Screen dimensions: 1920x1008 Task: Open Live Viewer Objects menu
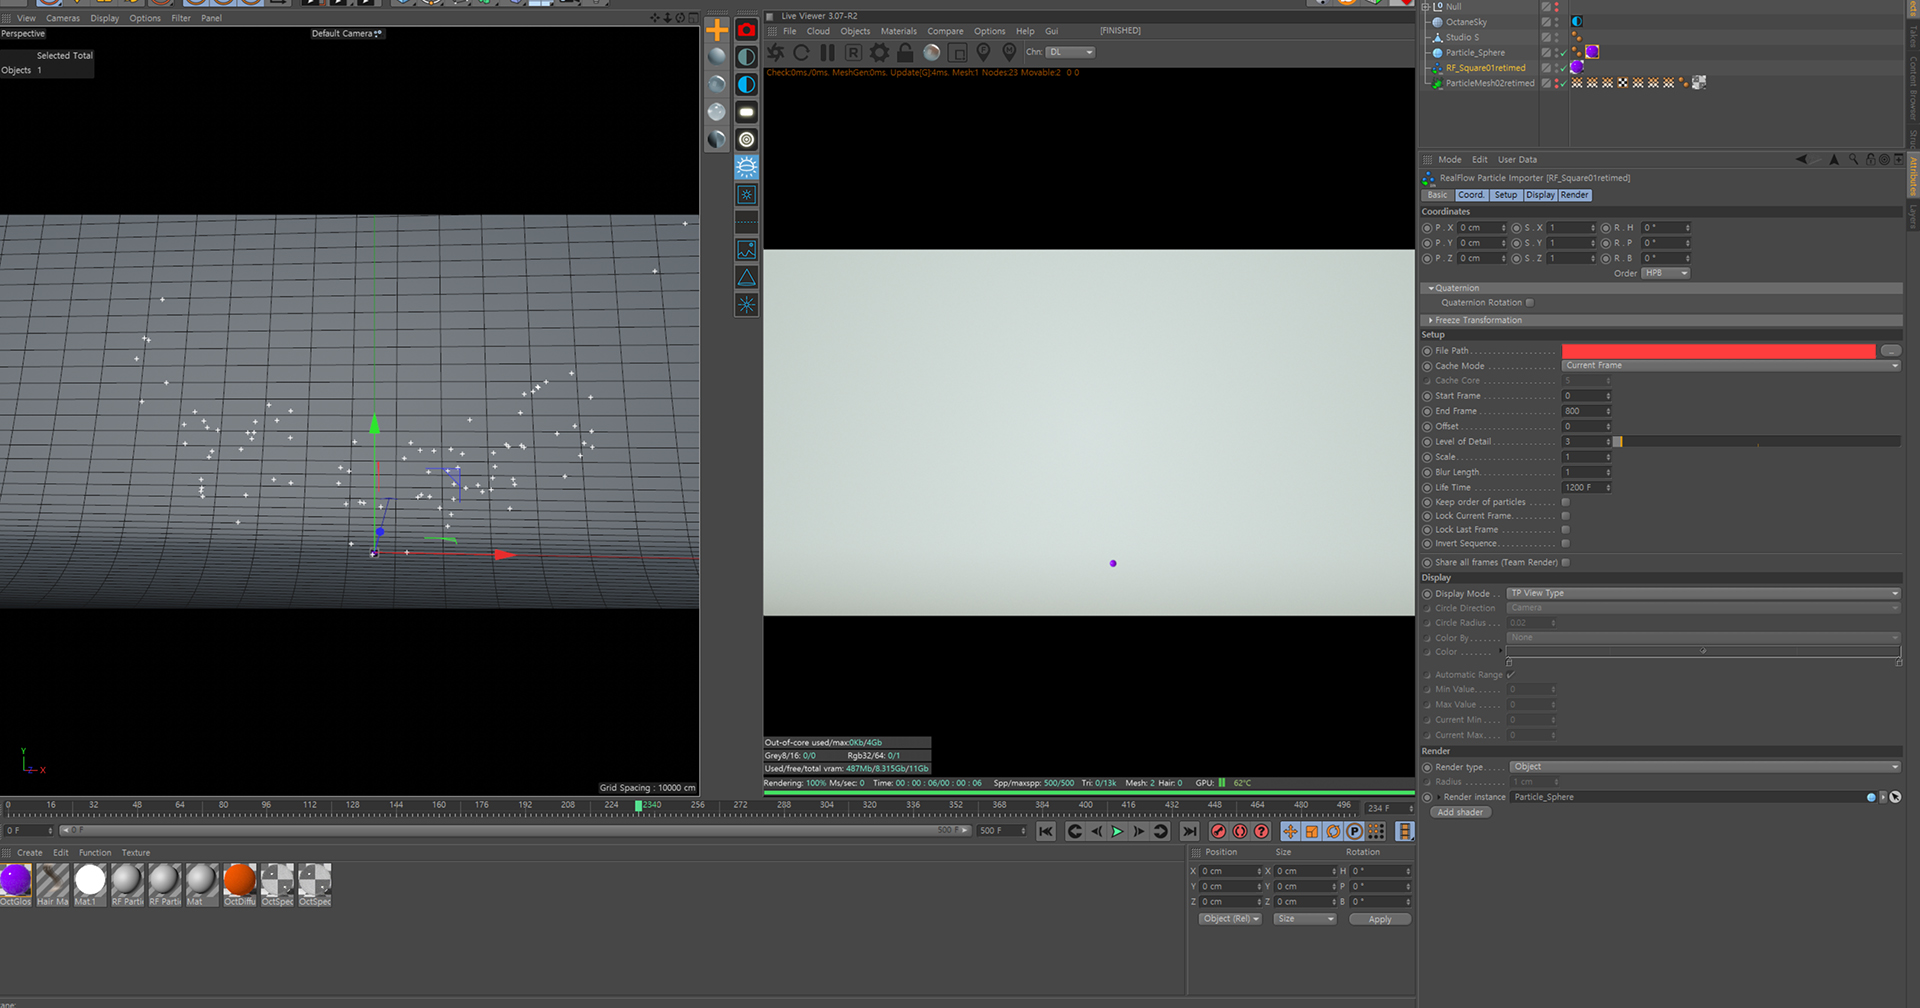point(855,31)
